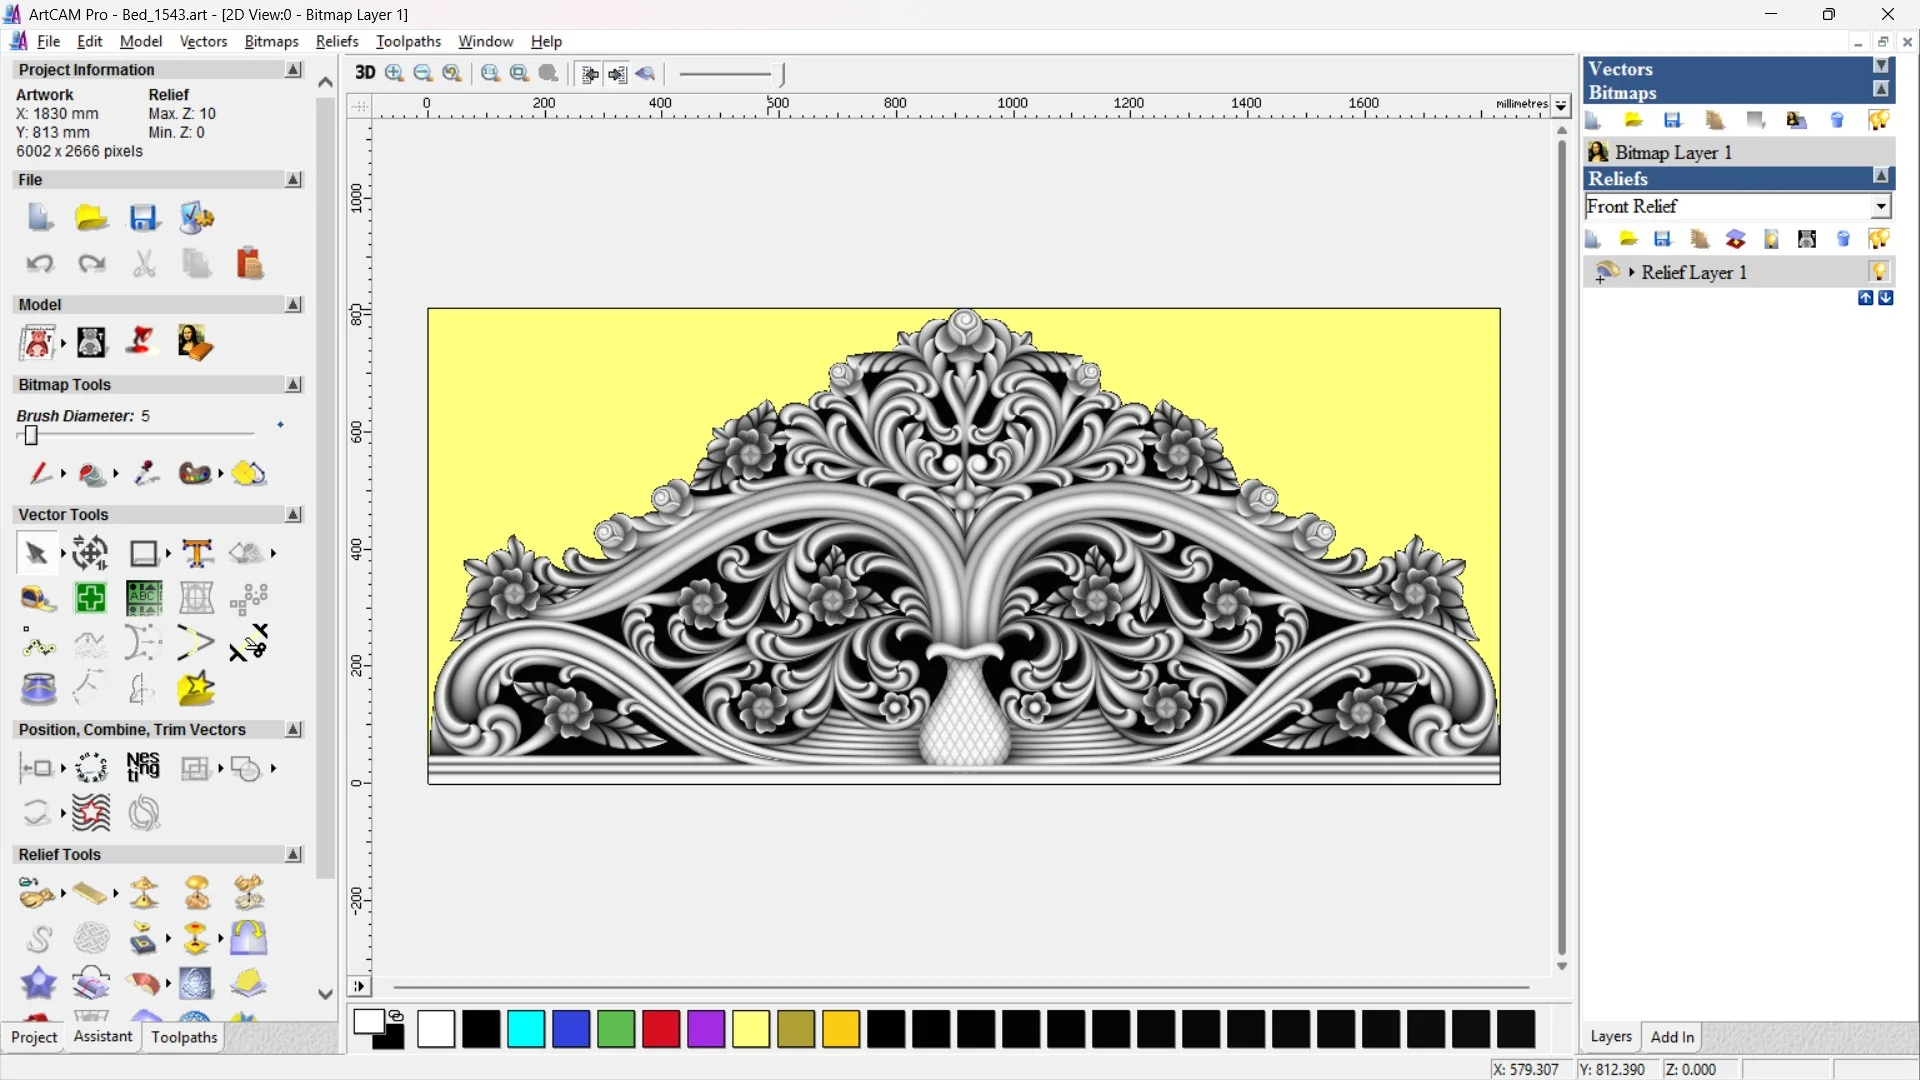Click the Create Vector Text tool
1920x1080 pixels.
[197, 553]
